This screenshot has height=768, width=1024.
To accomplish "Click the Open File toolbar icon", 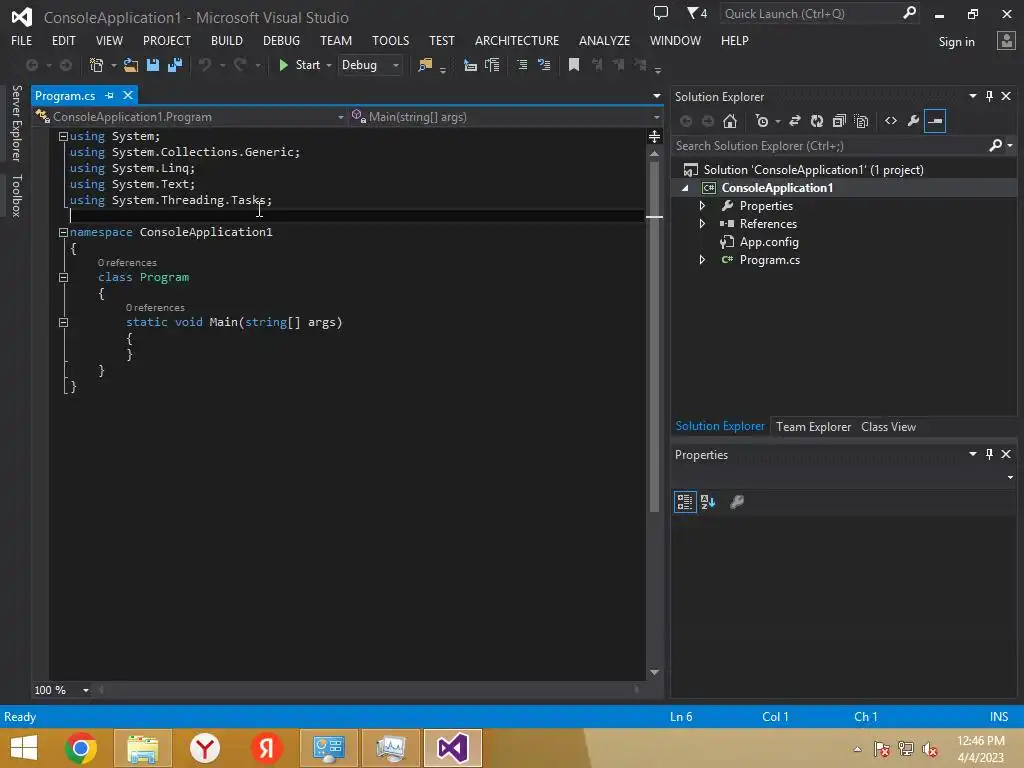I will 131,65.
